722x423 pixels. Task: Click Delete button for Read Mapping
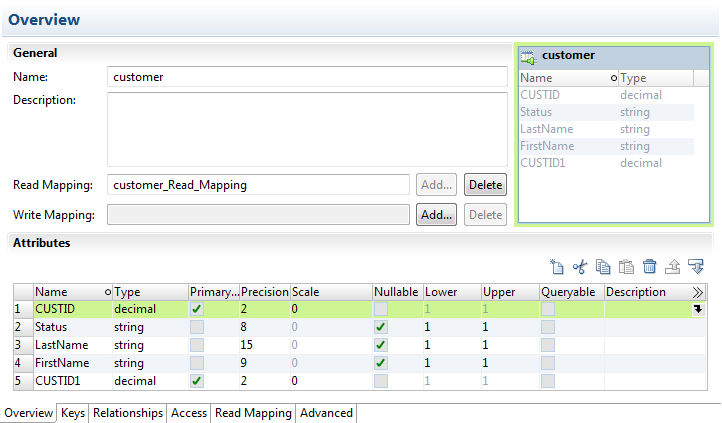pyautogui.click(x=485, y=185)
